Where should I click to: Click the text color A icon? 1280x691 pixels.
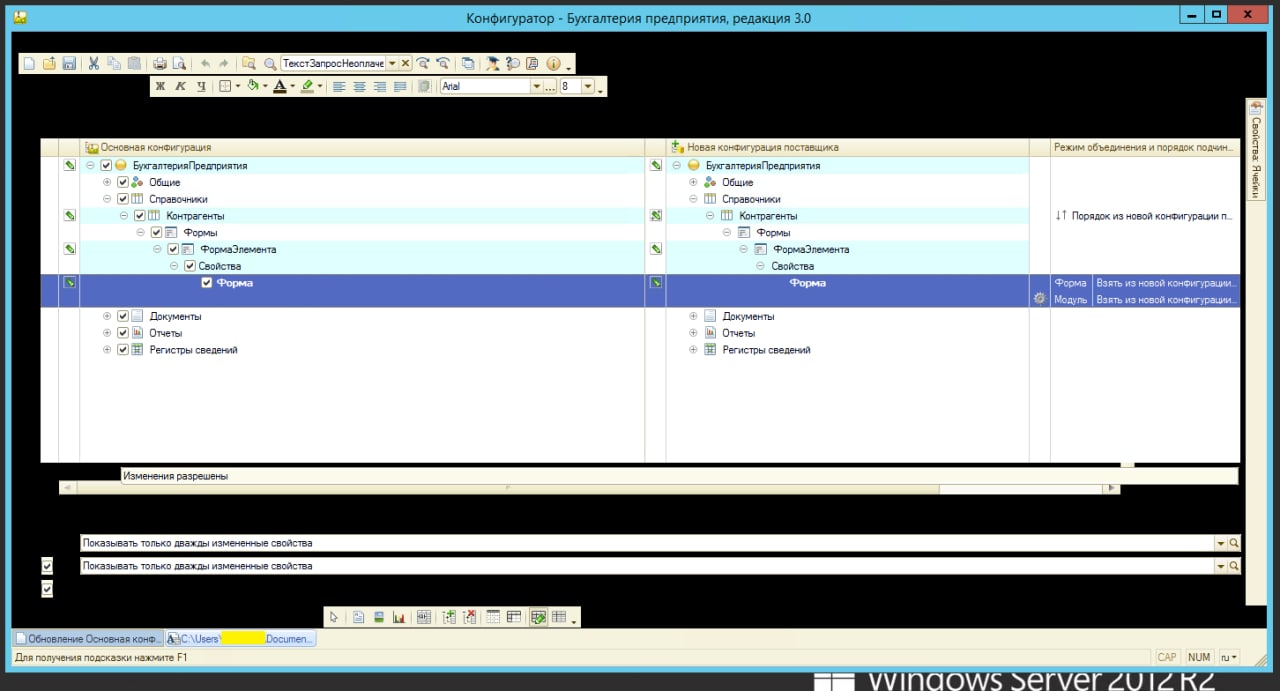click(x=279, y=86)
